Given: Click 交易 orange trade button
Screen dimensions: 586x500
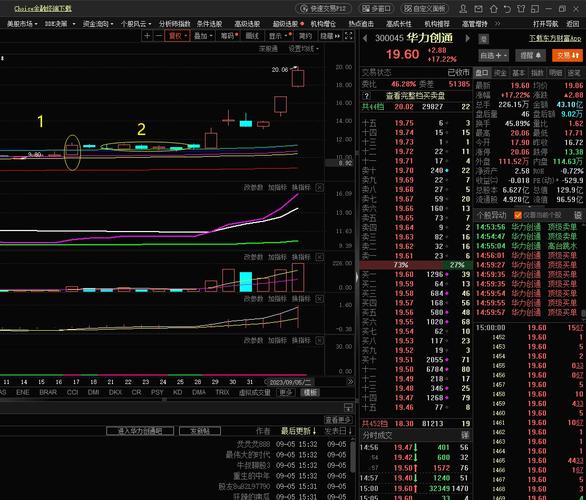Looking at the screenshot, I should pyautogui.click(x=567, y=56).
